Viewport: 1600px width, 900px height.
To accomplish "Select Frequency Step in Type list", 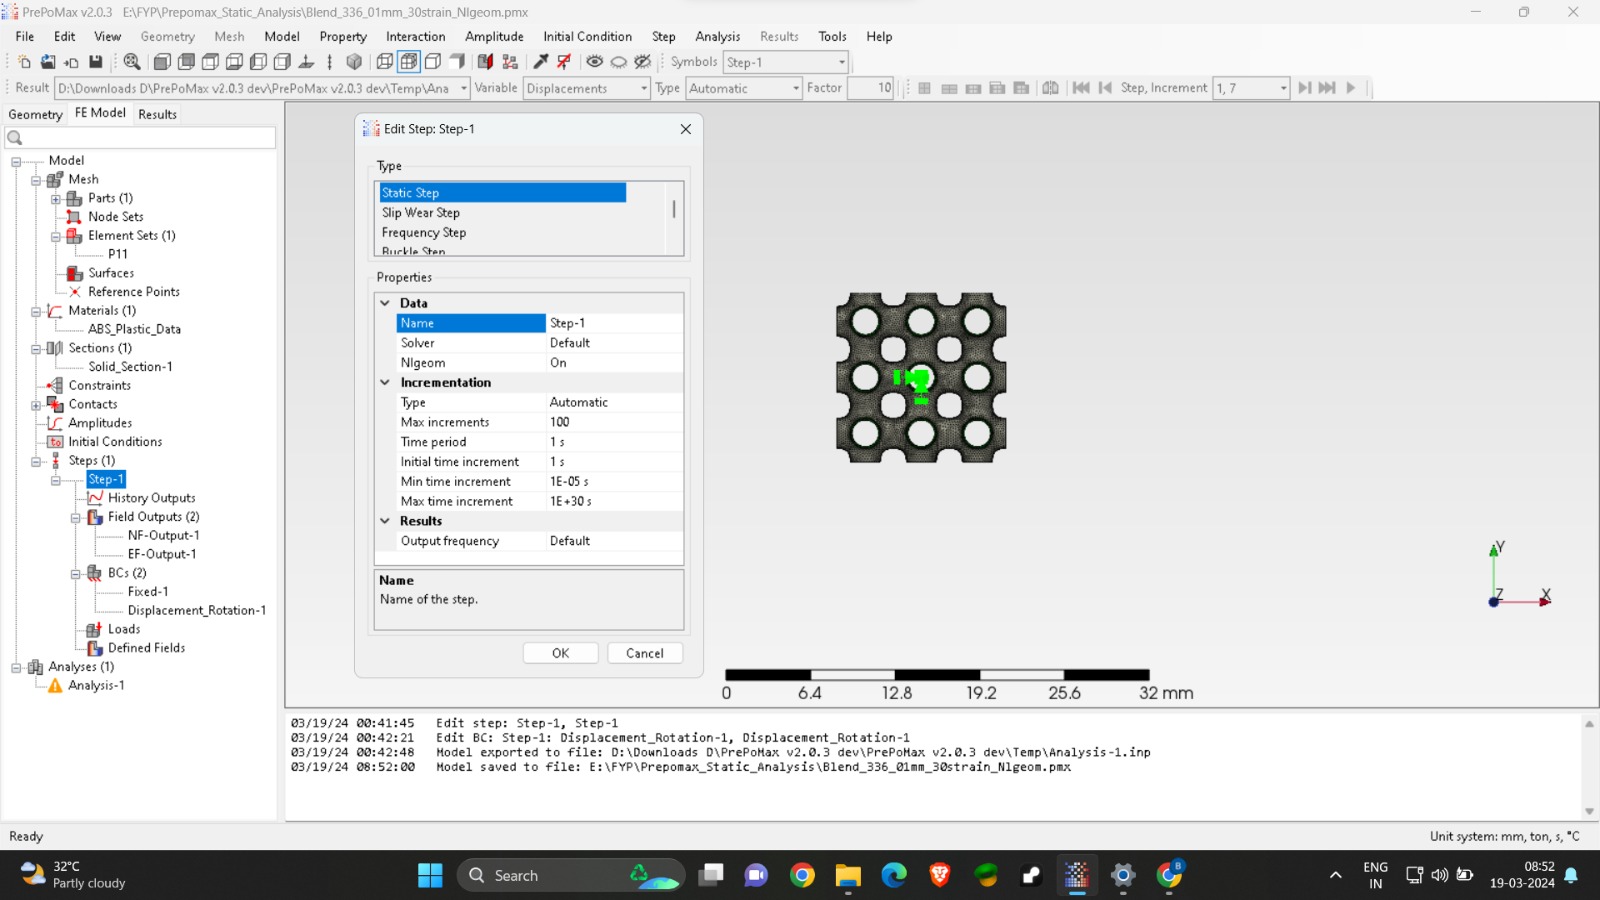I will pos(424,233).
